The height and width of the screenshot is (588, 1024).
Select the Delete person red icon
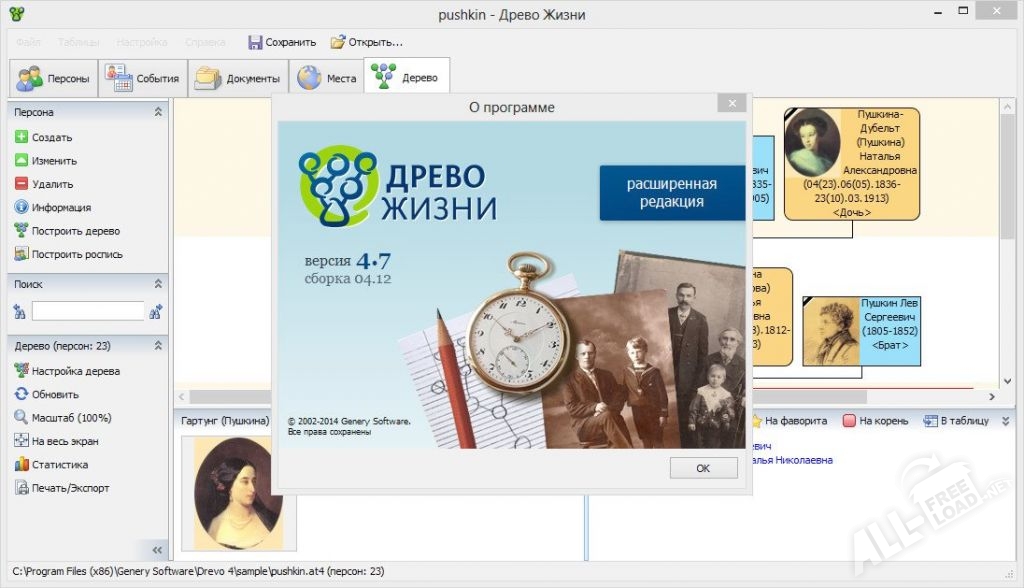coord(21,184)
